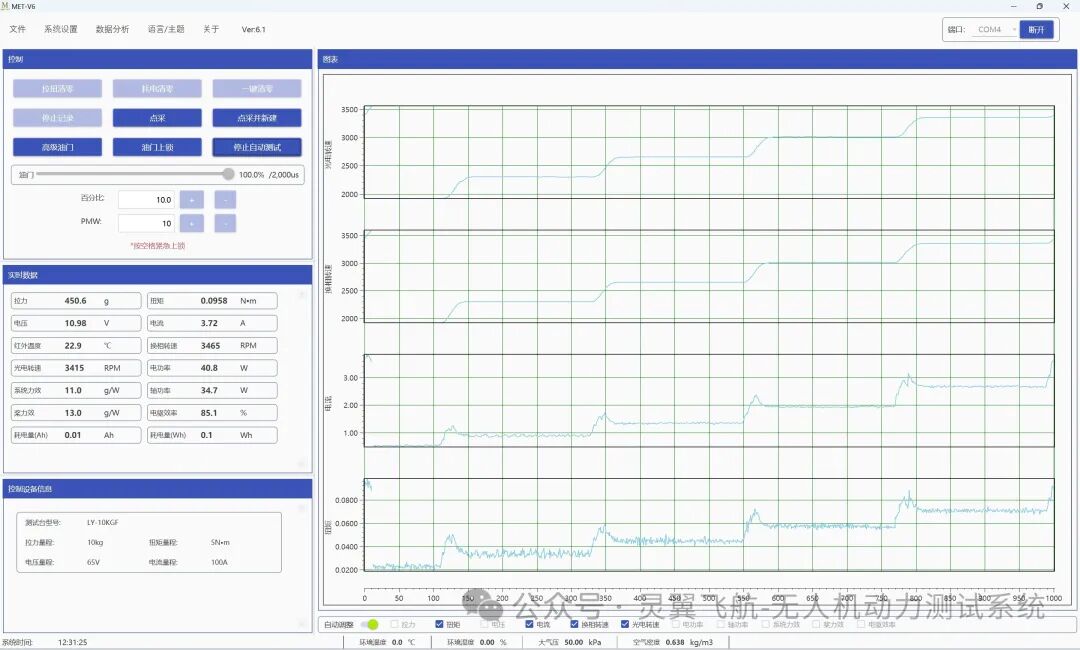Image resolution: width=1080 pixels, height=650 pixels.
Task: Uncheck the 换相转速 chart checkbox
Action: coord(574,625)
